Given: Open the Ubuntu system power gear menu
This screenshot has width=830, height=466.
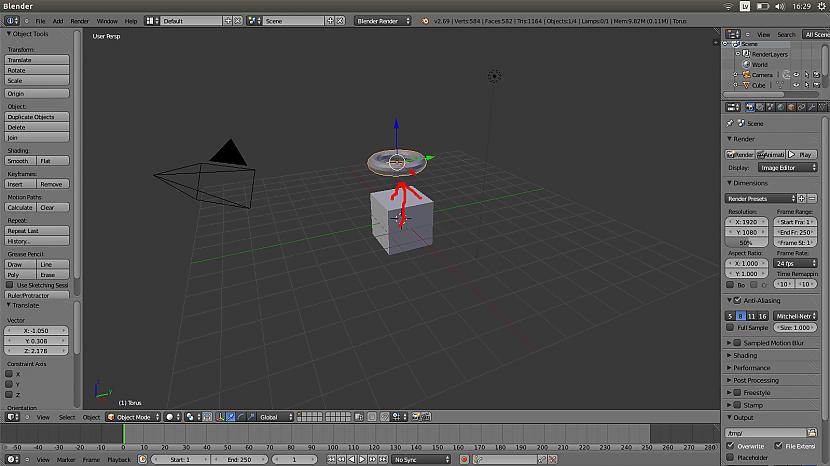Looking at the screenshot, I should pyautogui.click(x=822, y=6).
